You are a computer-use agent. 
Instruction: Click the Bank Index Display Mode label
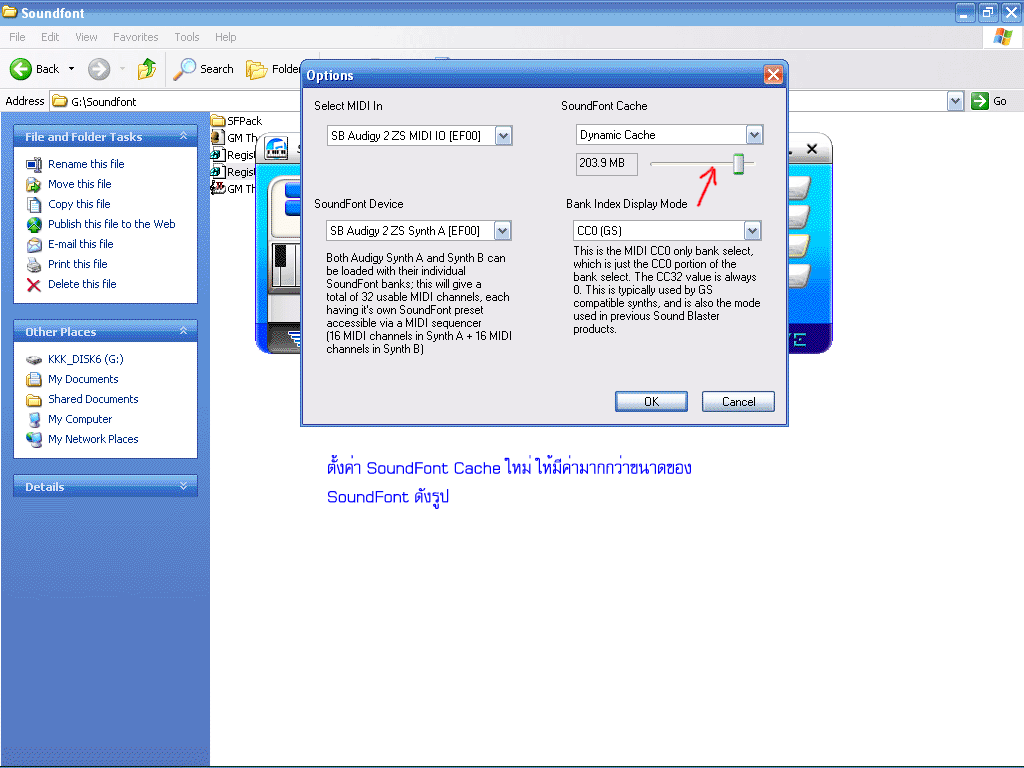coord(626,204)
